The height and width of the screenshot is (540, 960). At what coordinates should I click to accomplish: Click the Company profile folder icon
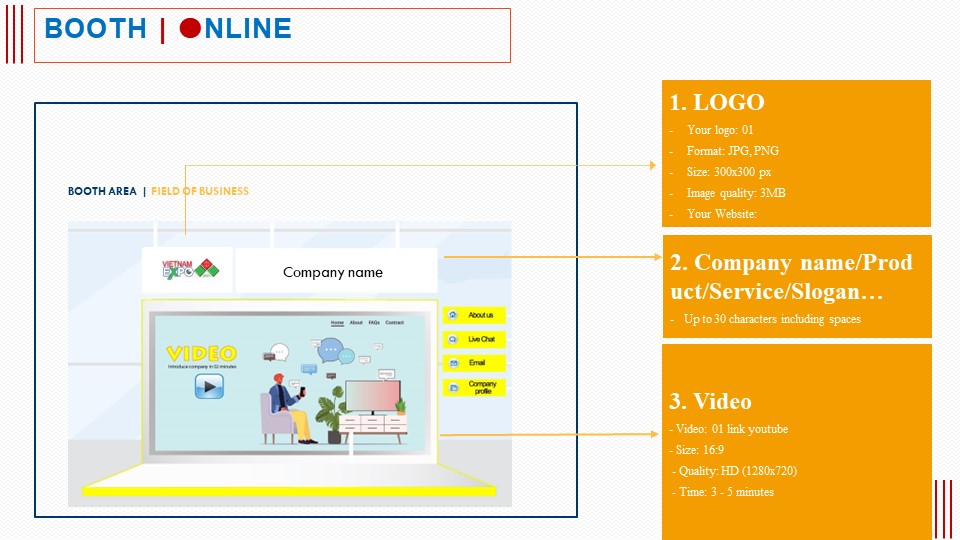coord(453,387)
